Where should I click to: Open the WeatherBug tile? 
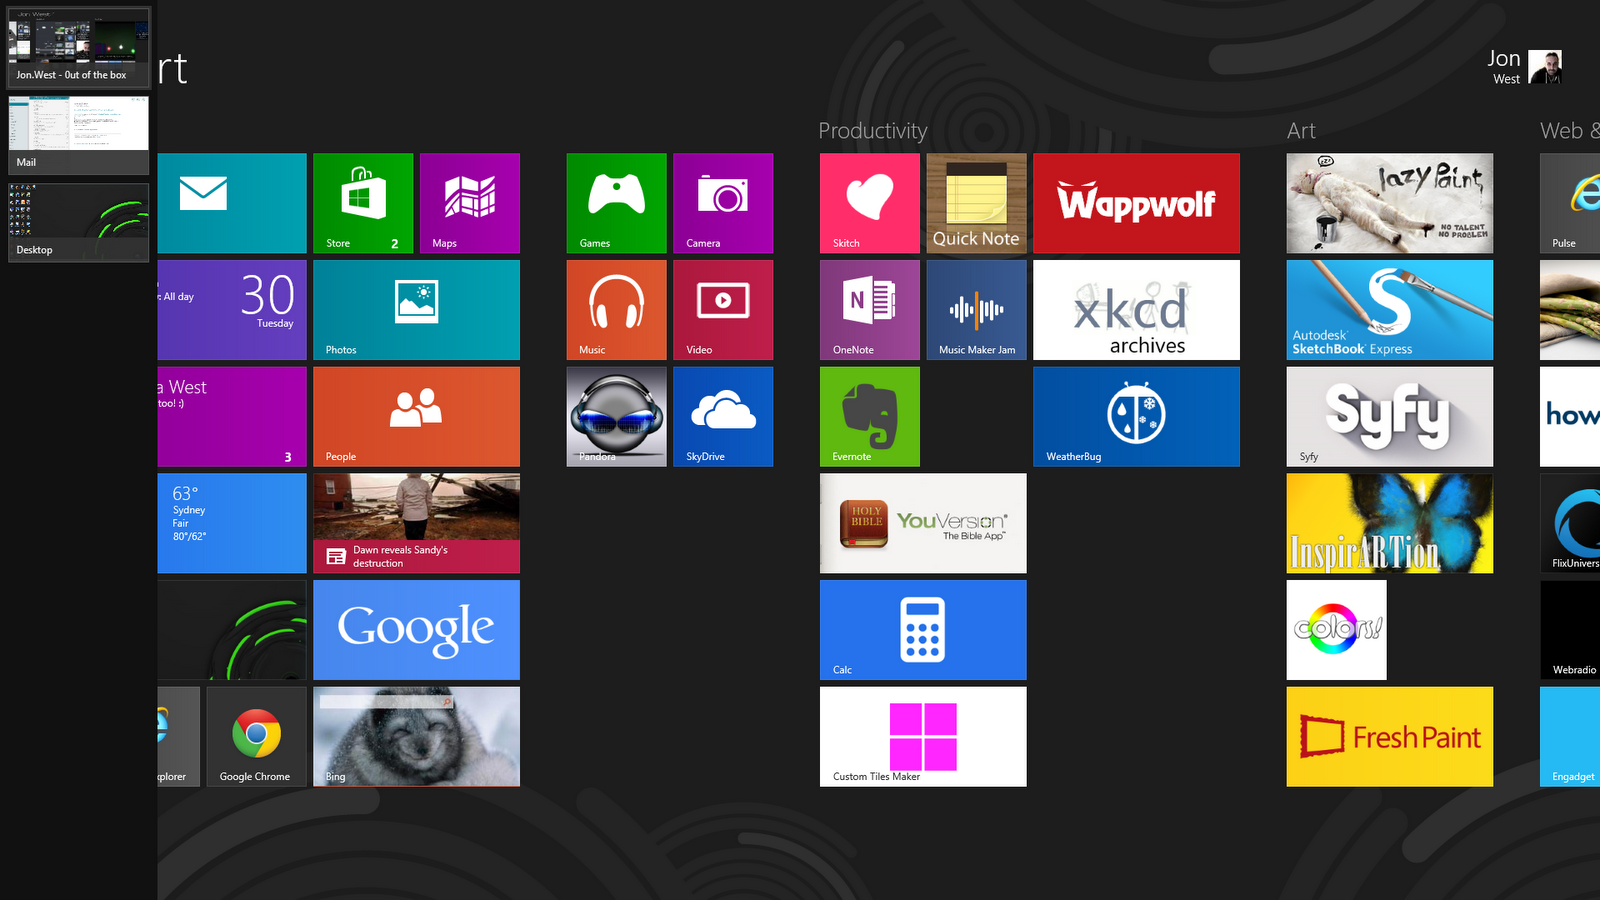pyautogui.click(x=1136, y=416)
